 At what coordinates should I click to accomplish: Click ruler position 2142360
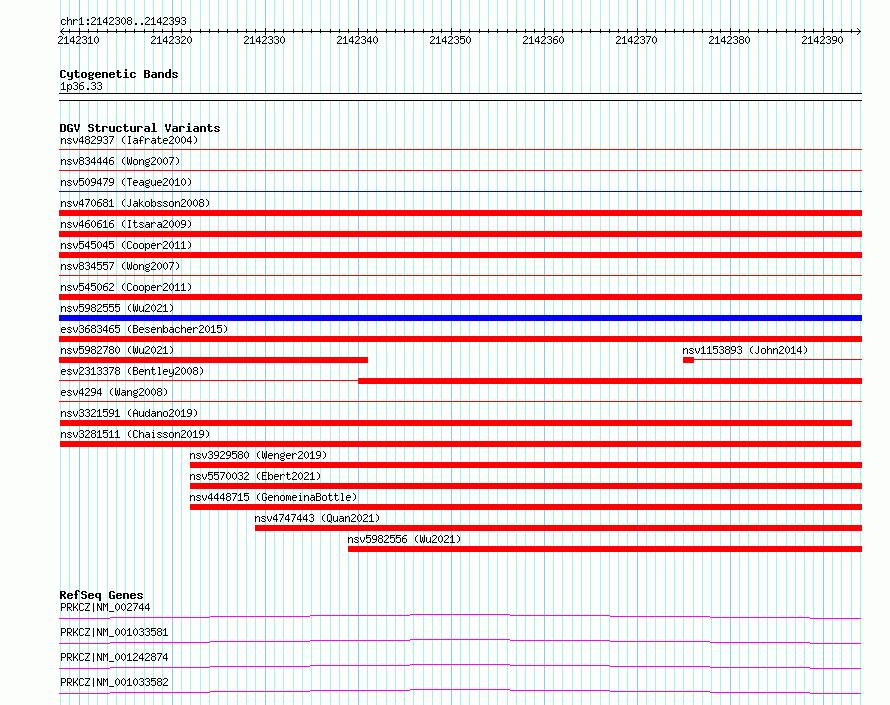coord(544,40)
